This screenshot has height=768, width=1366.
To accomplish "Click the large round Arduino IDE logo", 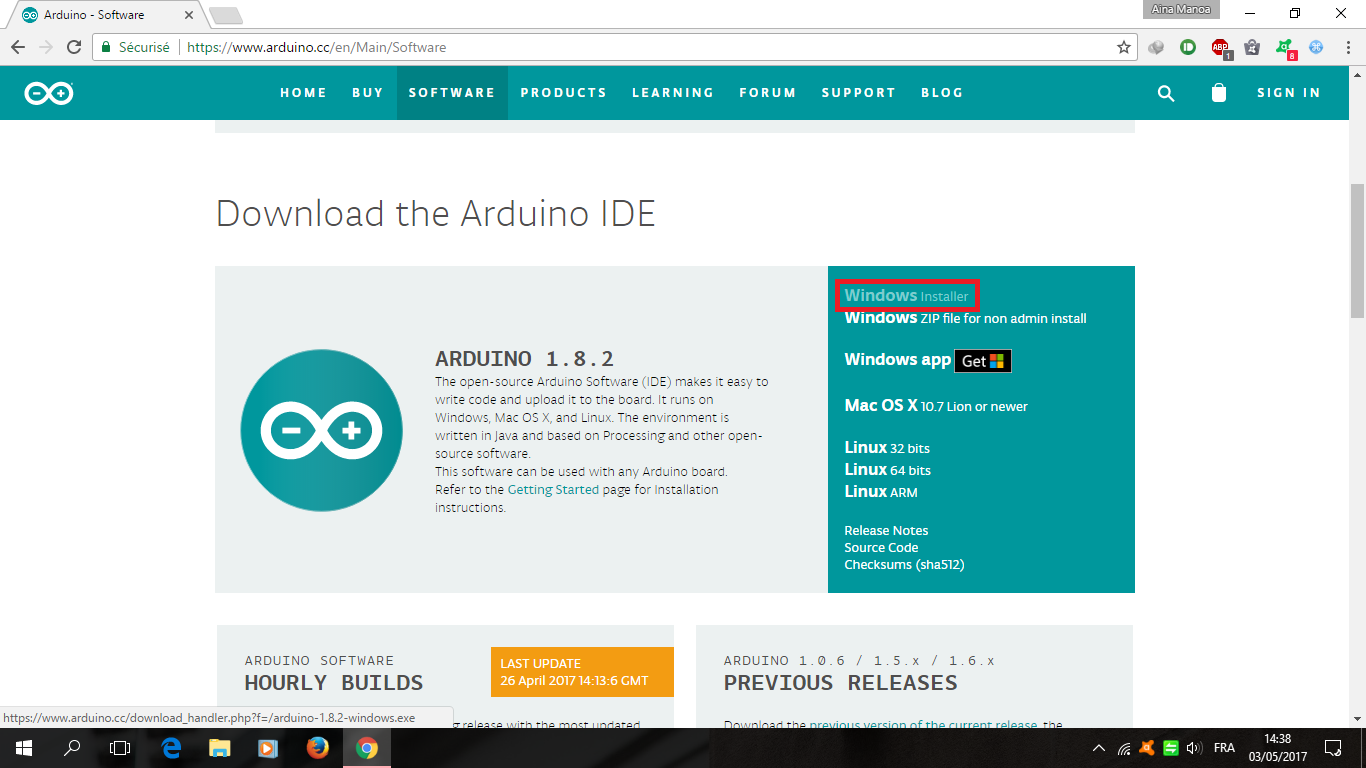I will pyautogui.click(x=322, y=430).
